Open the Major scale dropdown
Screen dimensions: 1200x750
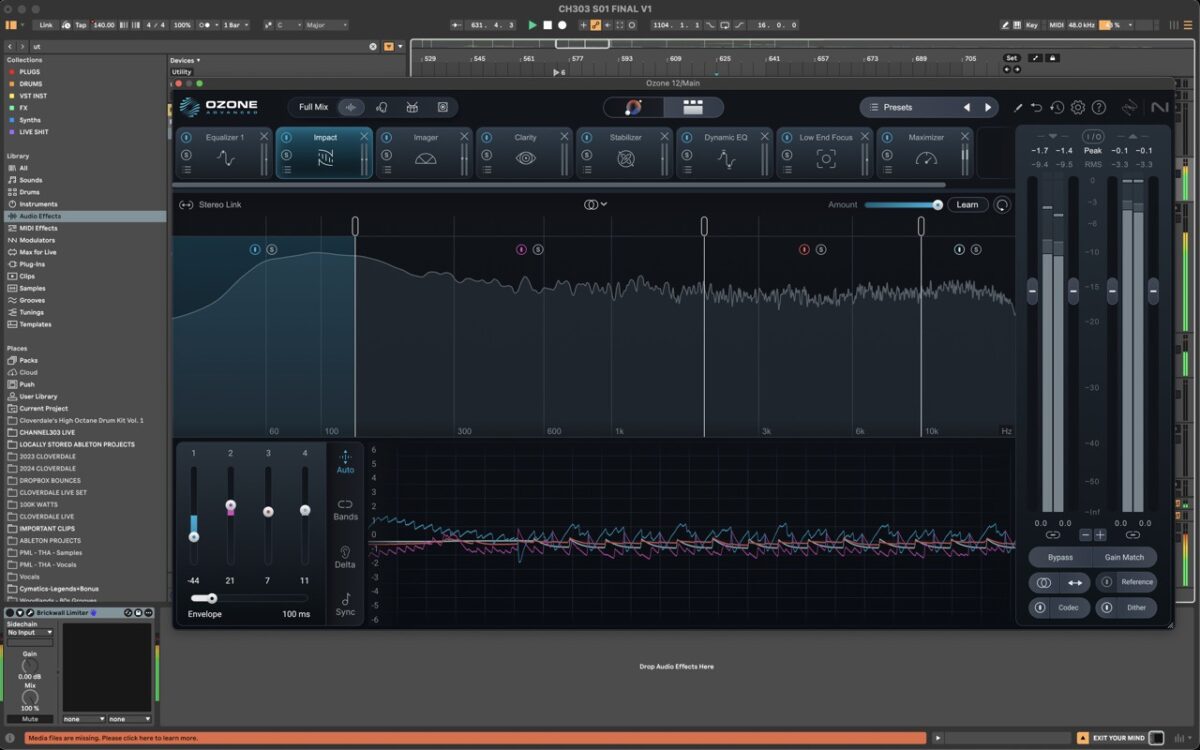(326, 25)
